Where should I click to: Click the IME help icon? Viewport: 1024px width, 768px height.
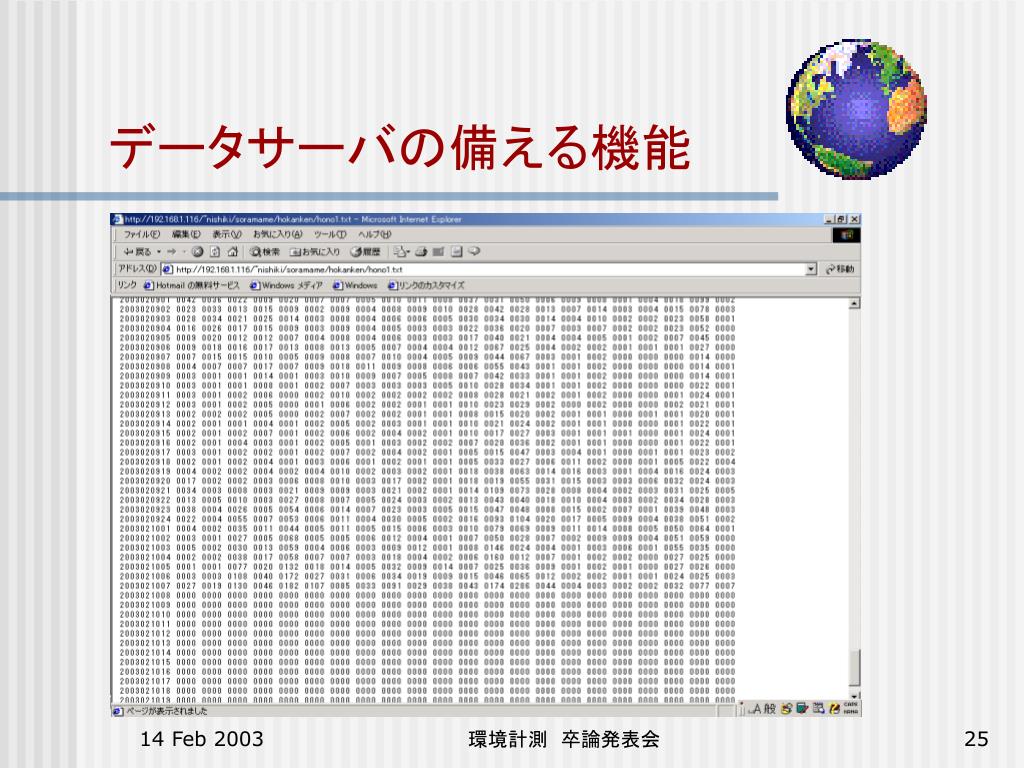pos(834,709)
